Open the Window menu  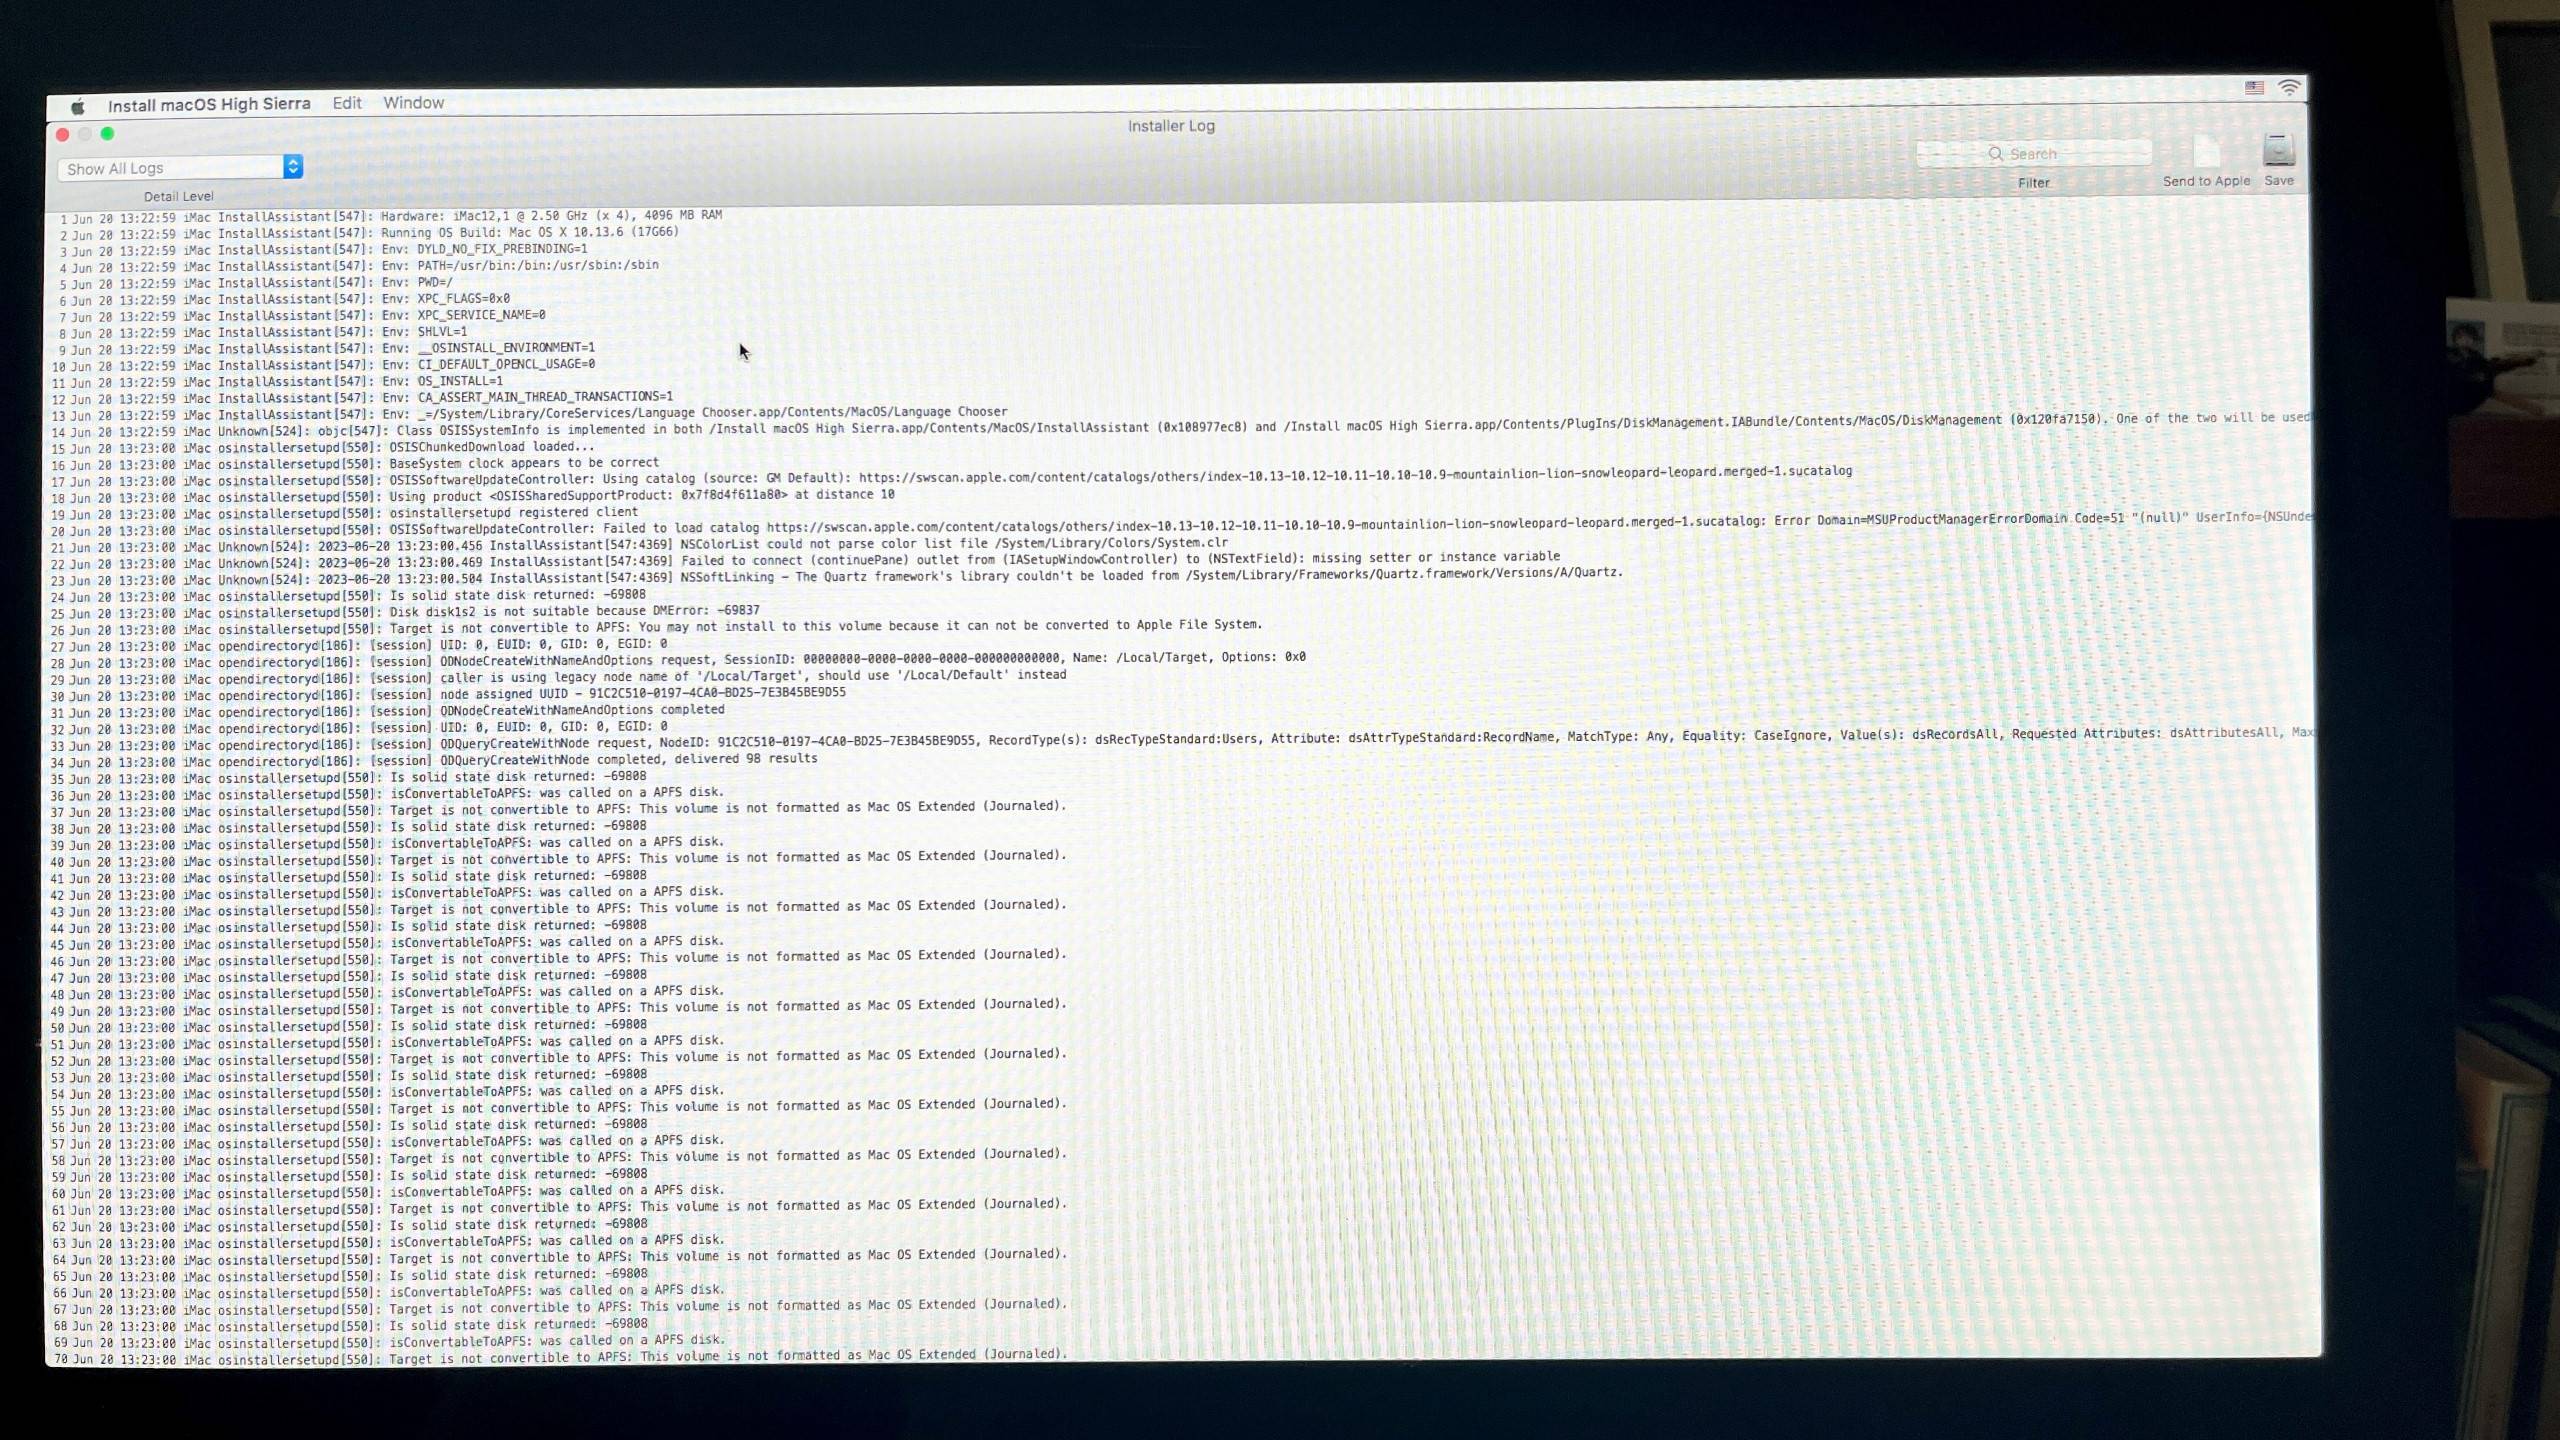pos(413,103)
